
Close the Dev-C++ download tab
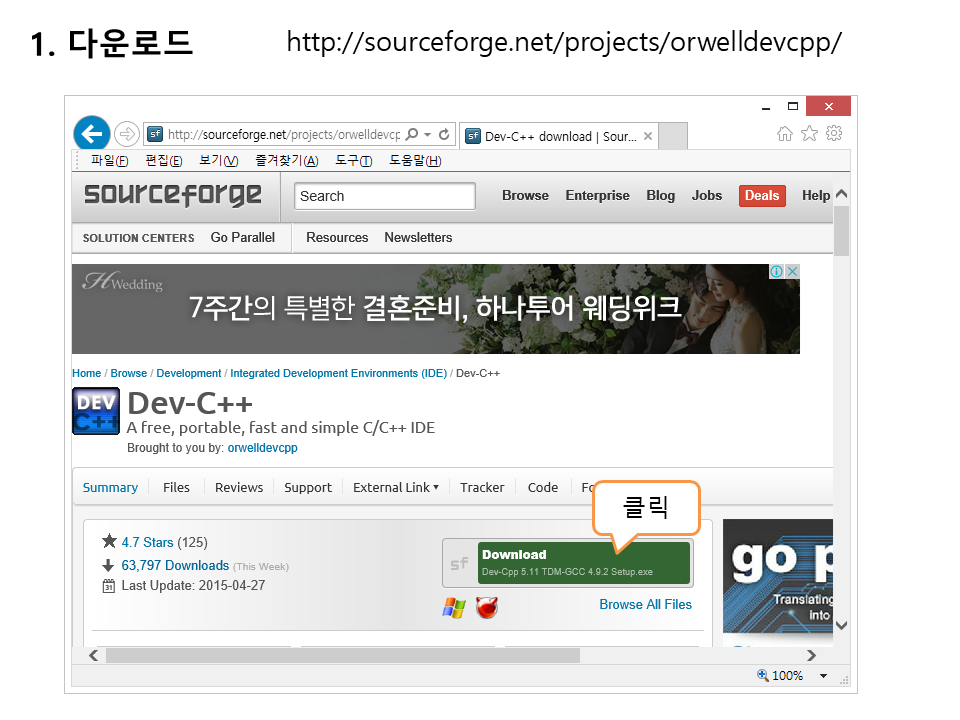pyautogui.click(x=648, y=136)
